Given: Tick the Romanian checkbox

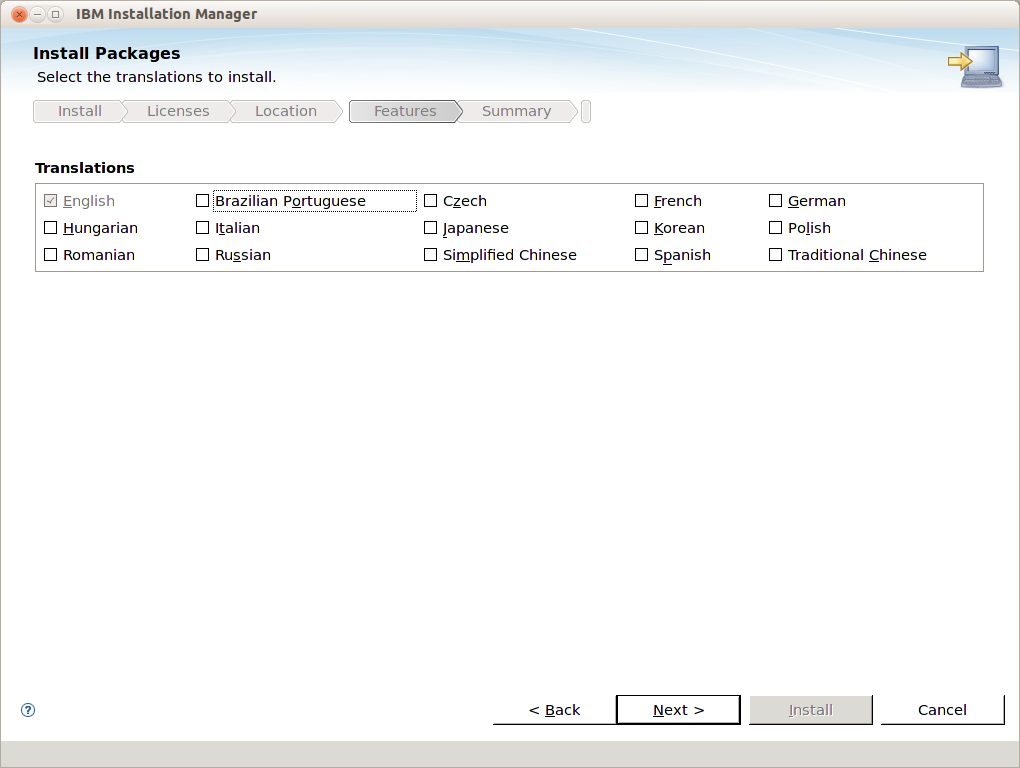Looking at the screenshot, I should (51, 255).
